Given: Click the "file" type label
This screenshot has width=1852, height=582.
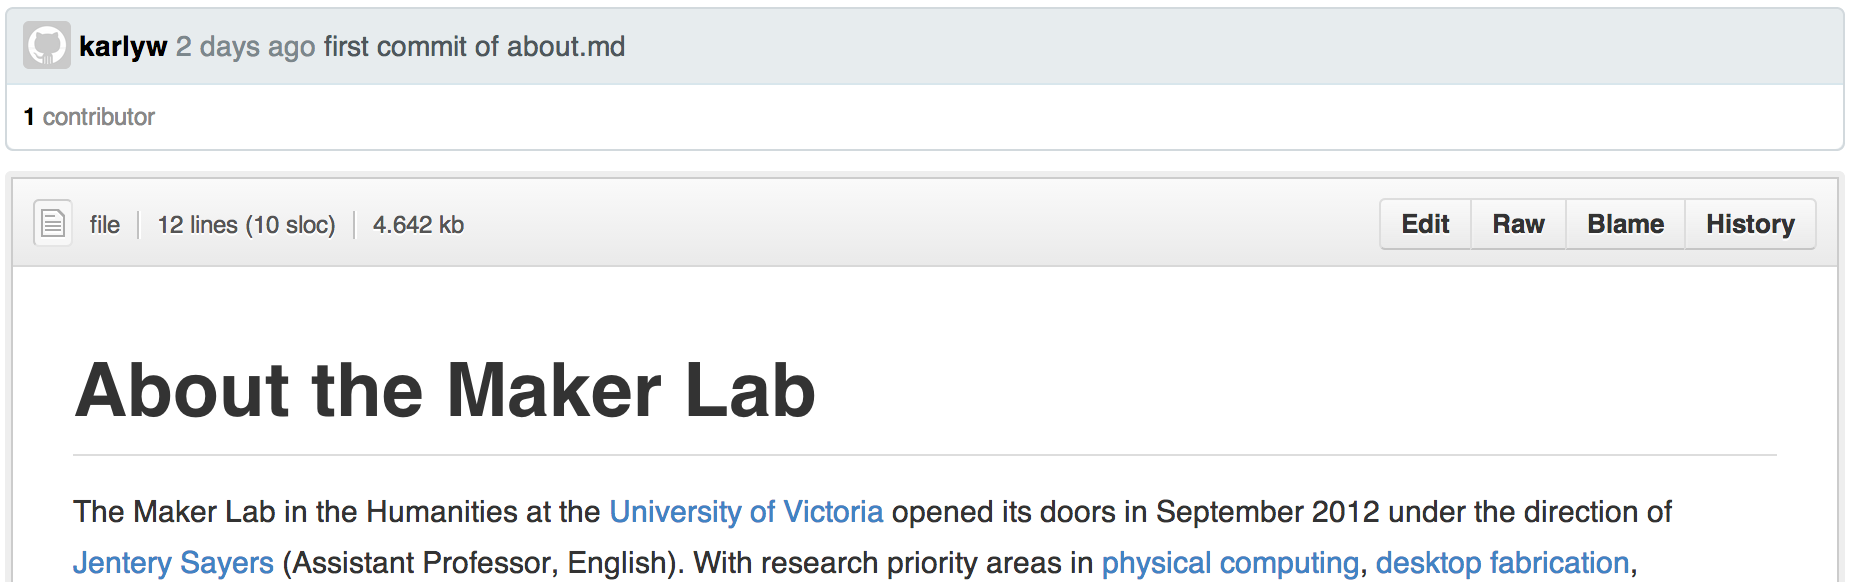Looking at the screenshot, I should tap(105, 225).
